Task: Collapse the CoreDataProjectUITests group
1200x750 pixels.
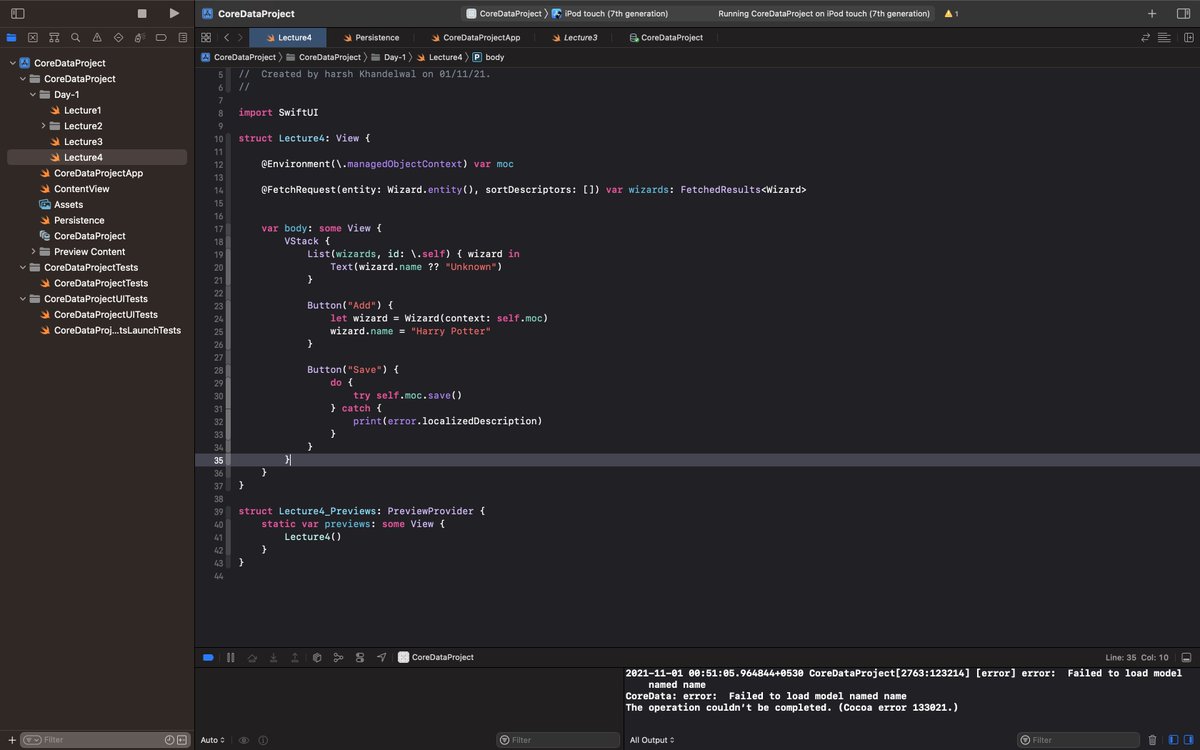Action: 22,299
